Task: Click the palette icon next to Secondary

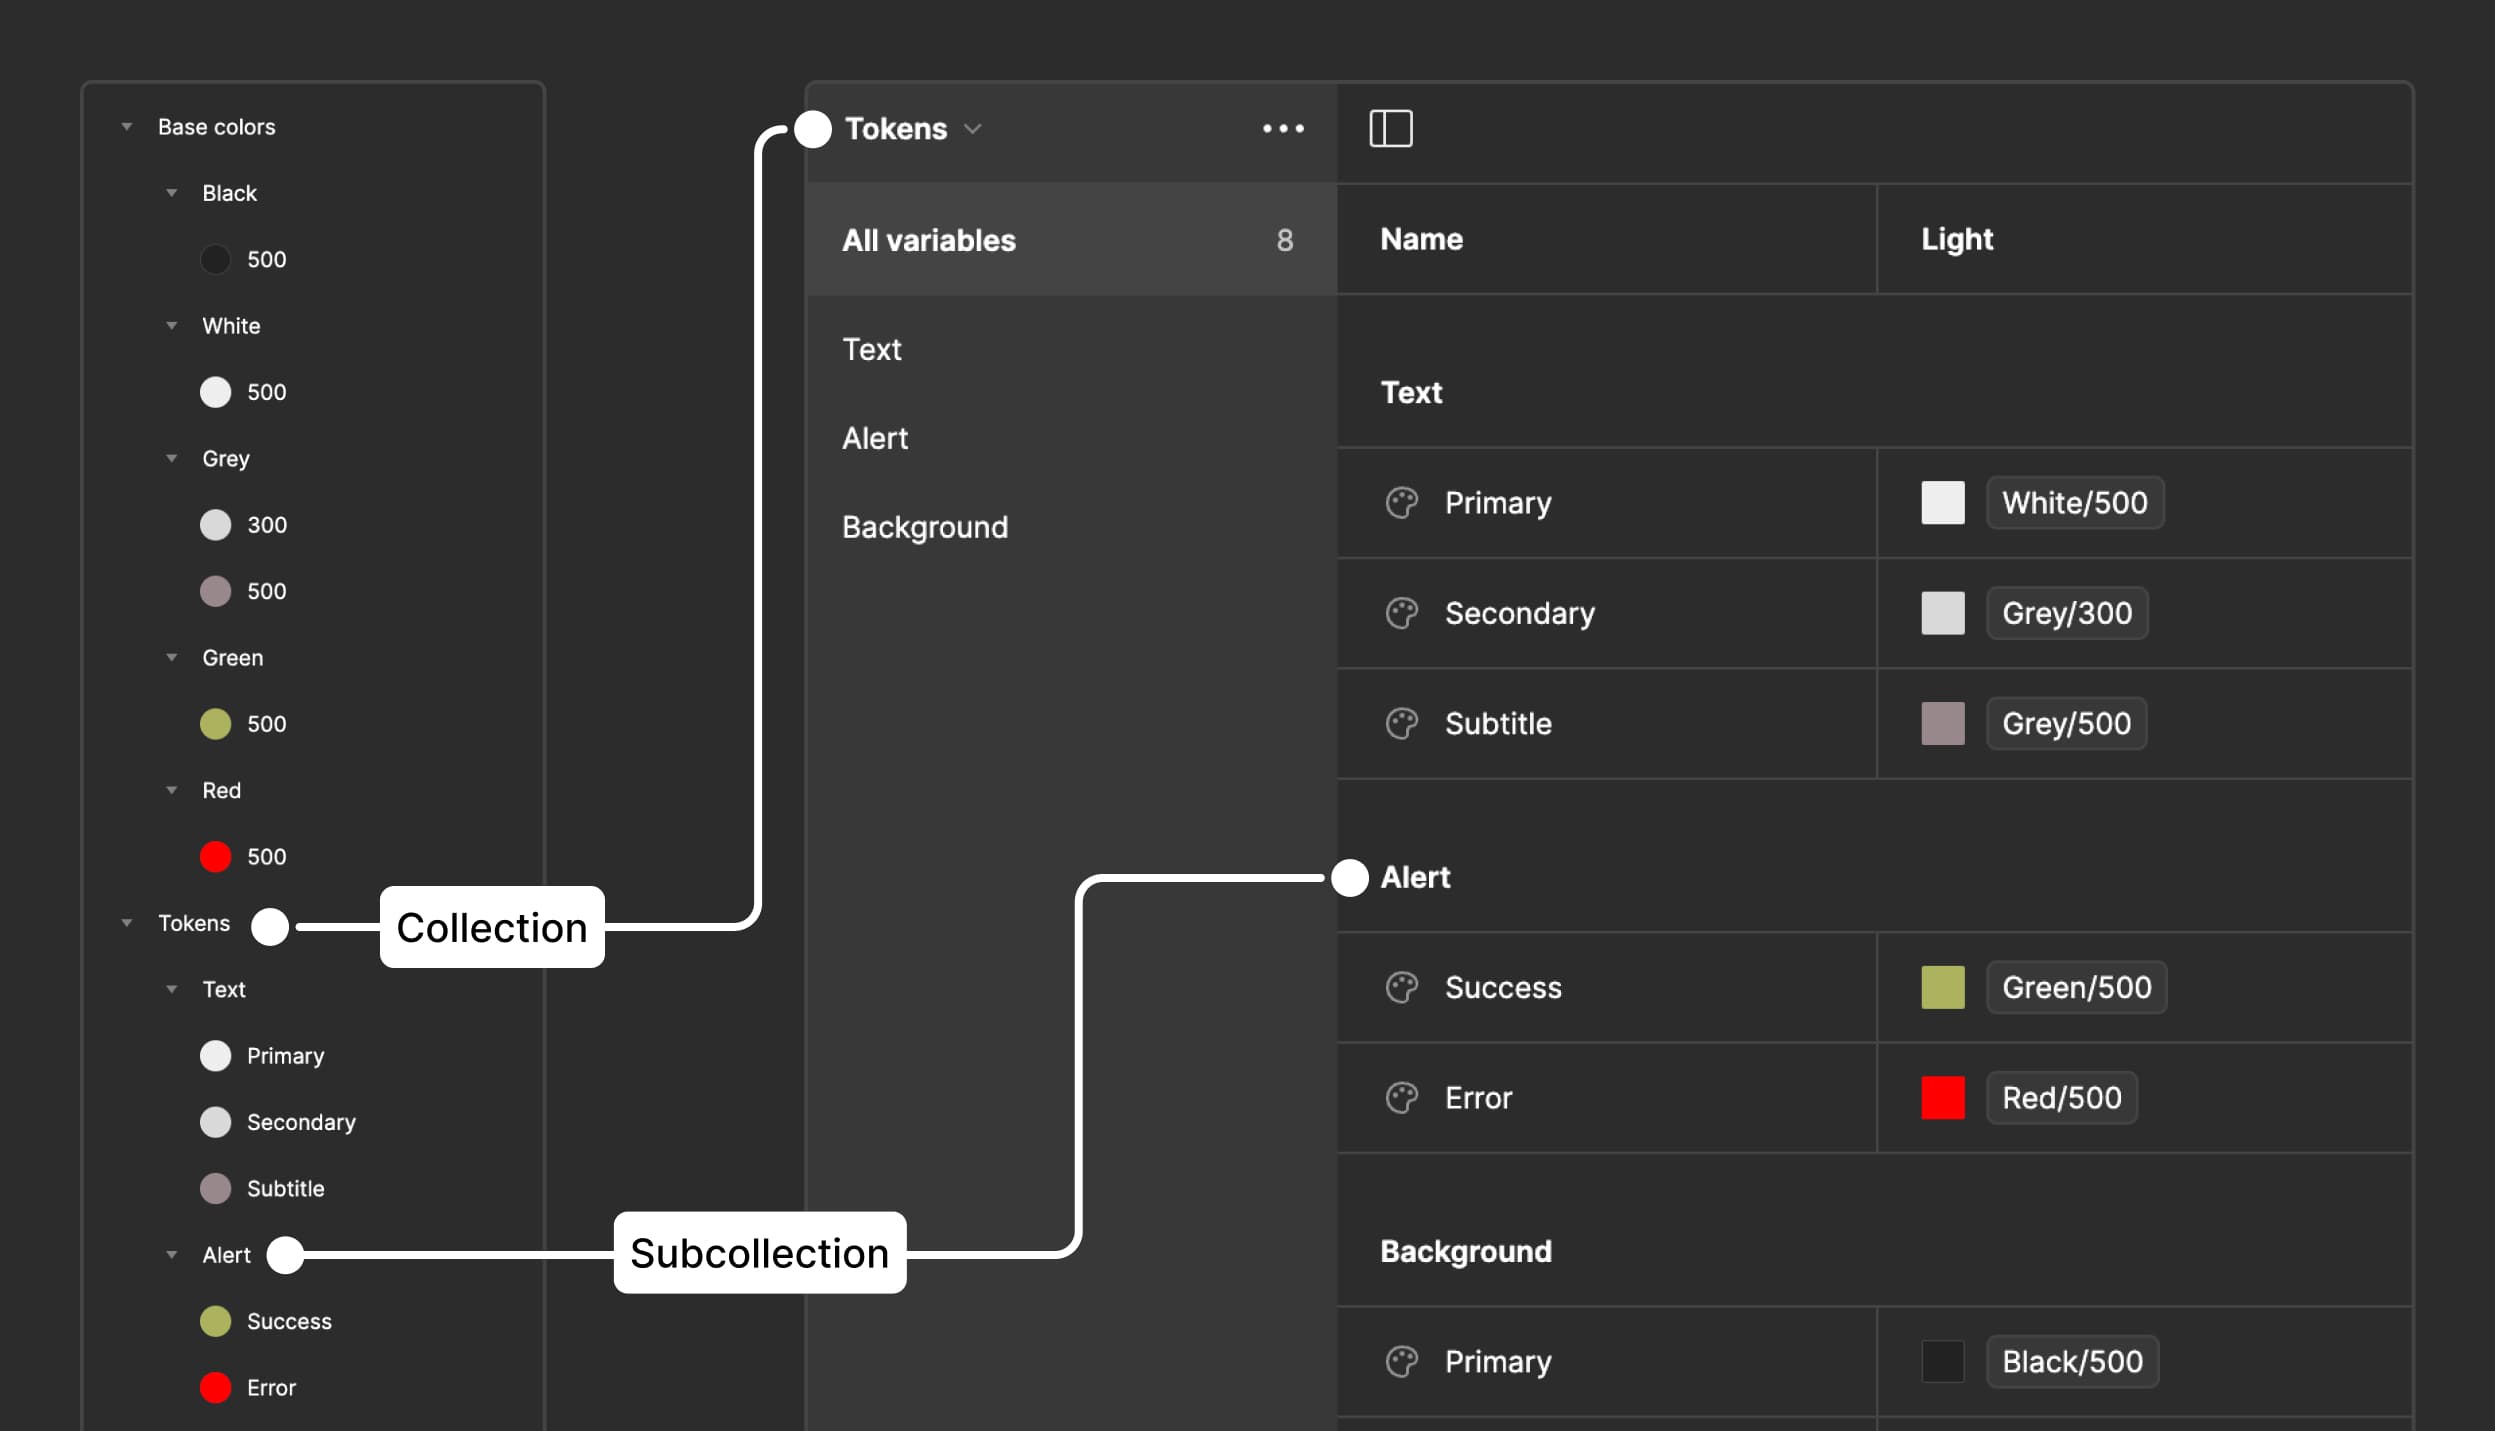Action: (x=1404, y=613)
